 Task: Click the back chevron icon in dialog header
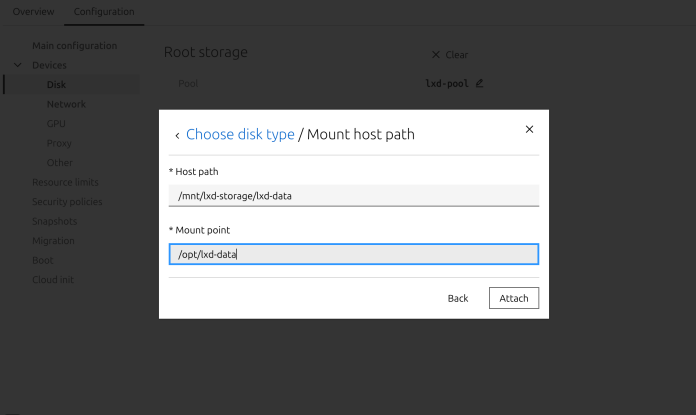[177, 135]
